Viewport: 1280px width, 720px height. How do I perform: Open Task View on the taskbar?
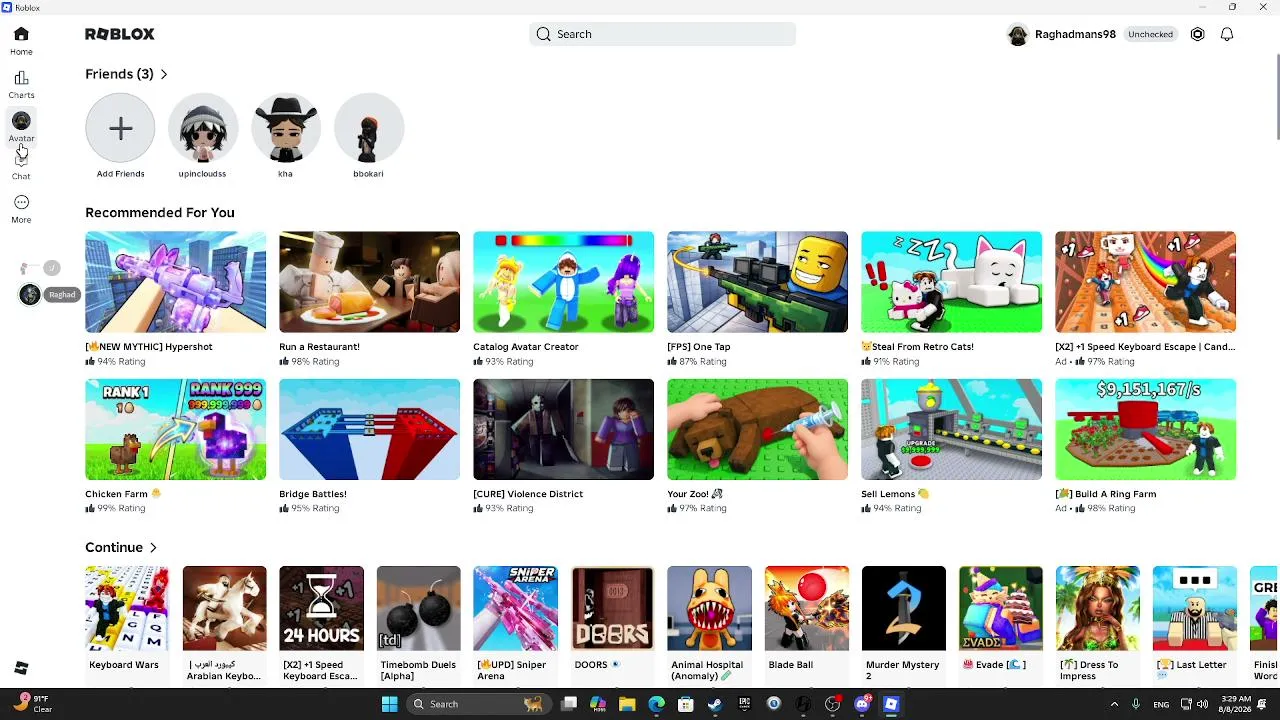[x=569, y=704]
